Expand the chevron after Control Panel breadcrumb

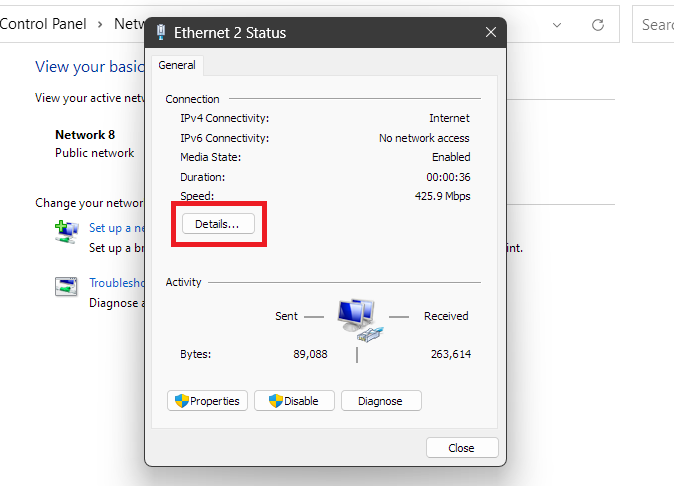point(100,24)
